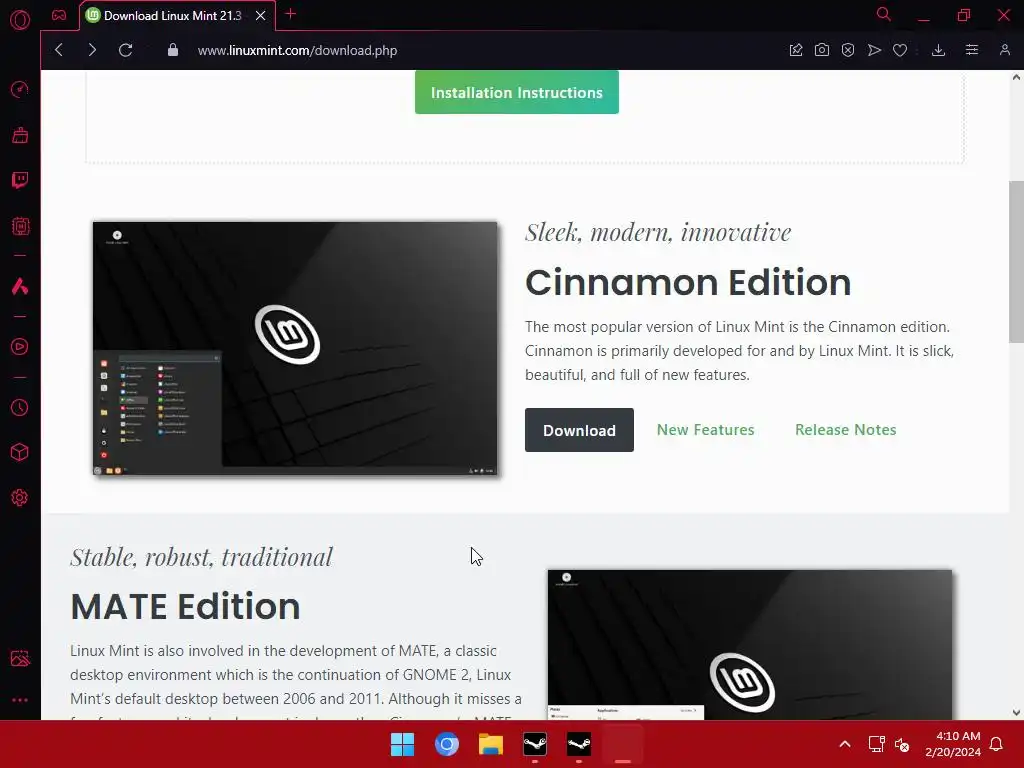This screenshot has width=1024, height=768.
Task: Open Extensions cube icon in sidebar
Action: click(x=20, y=453)
